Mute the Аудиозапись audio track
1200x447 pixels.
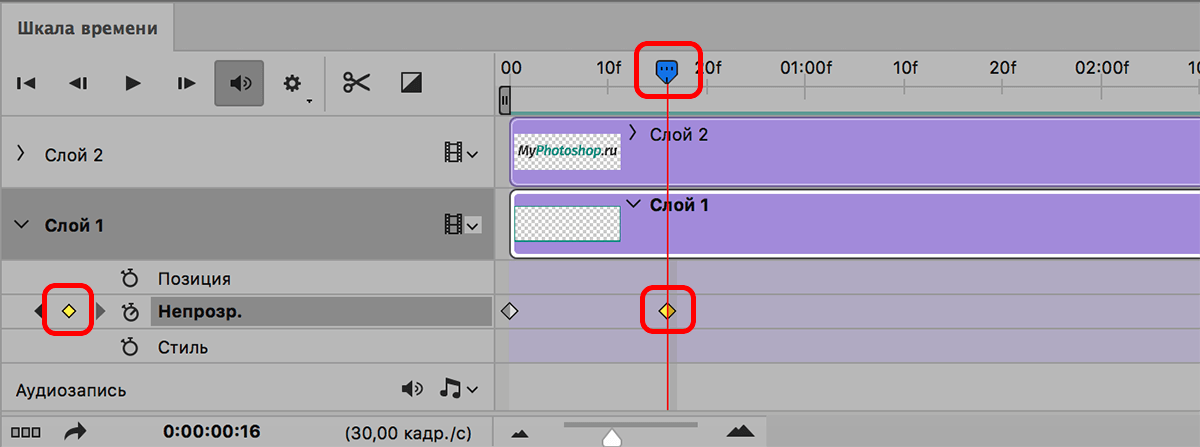[x=411, y=389]
